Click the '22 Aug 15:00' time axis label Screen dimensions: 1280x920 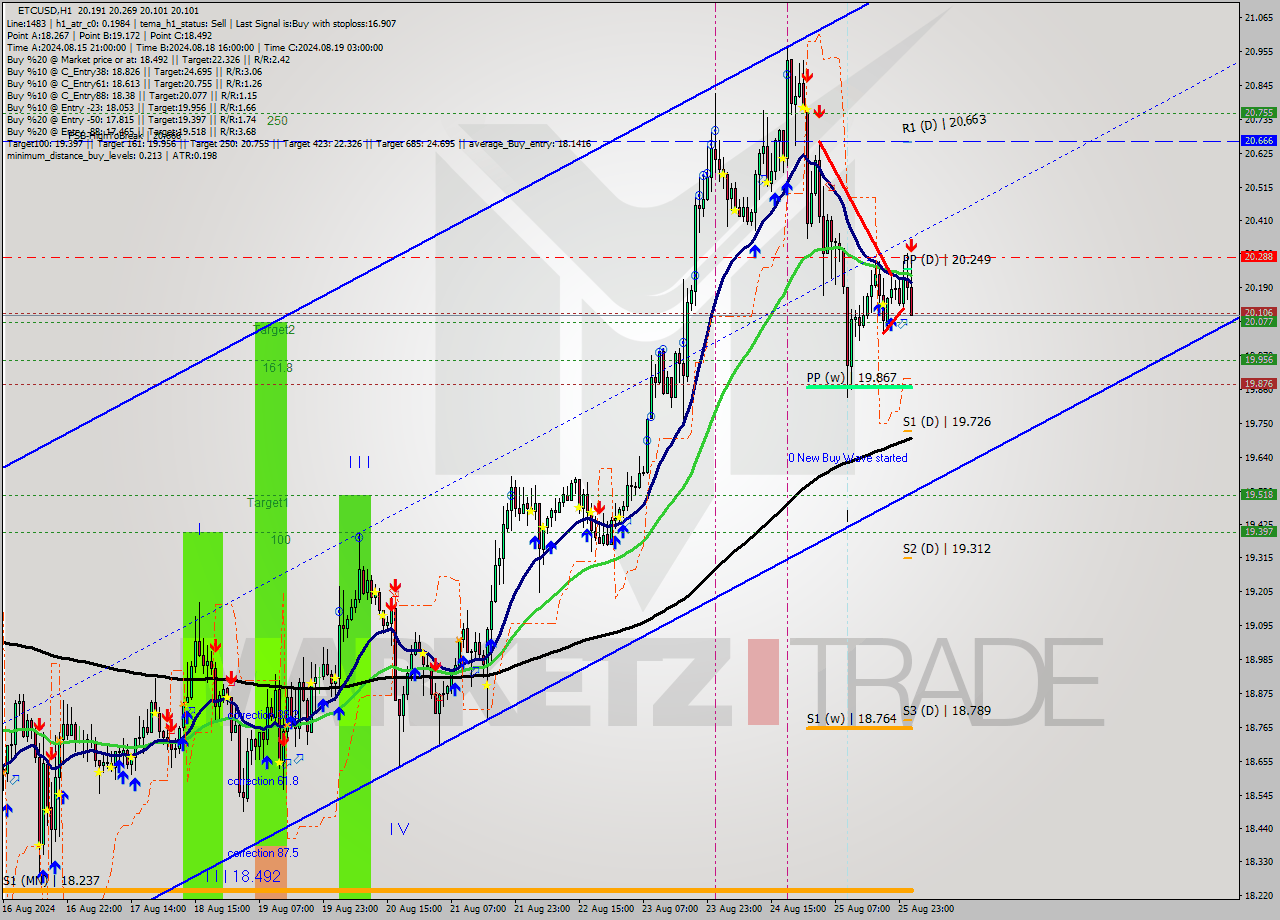(605, 909)
